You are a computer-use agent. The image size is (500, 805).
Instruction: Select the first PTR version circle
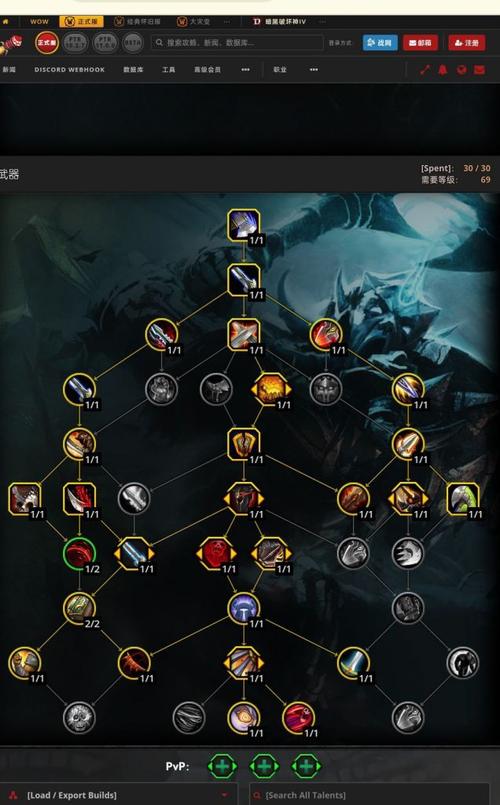click(x=75, y=43)
